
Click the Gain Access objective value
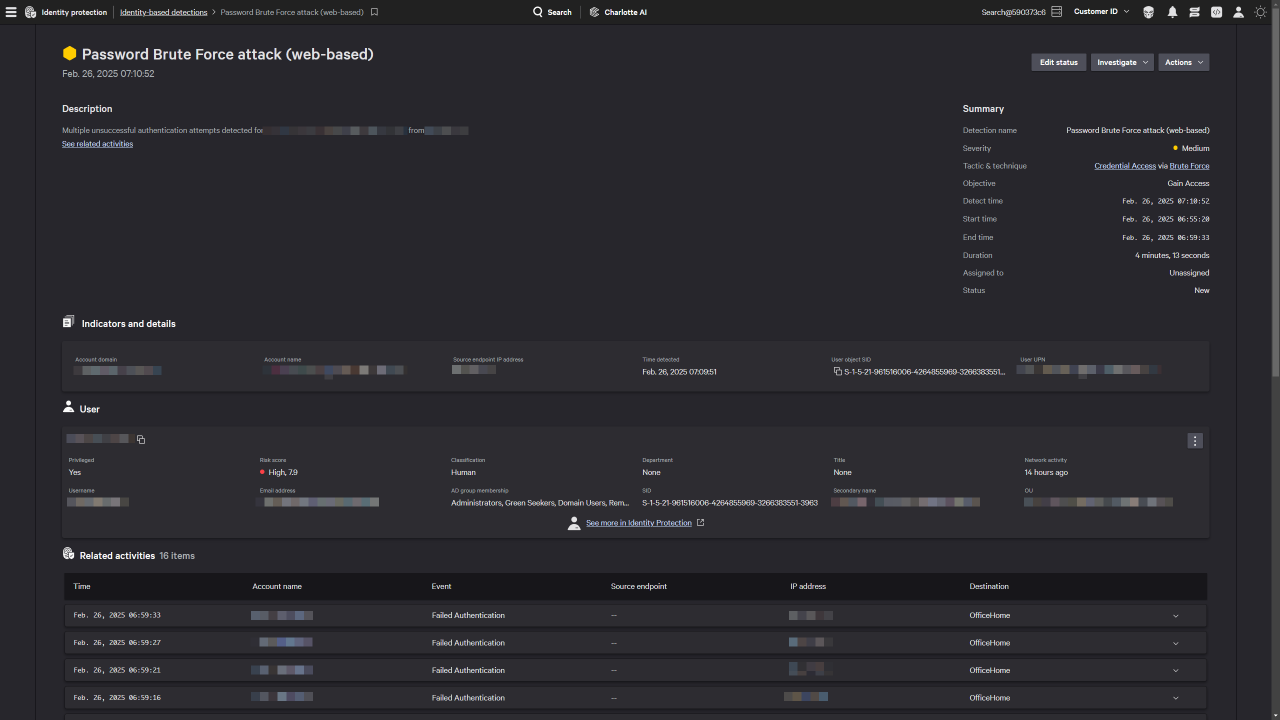[1188, 184]
